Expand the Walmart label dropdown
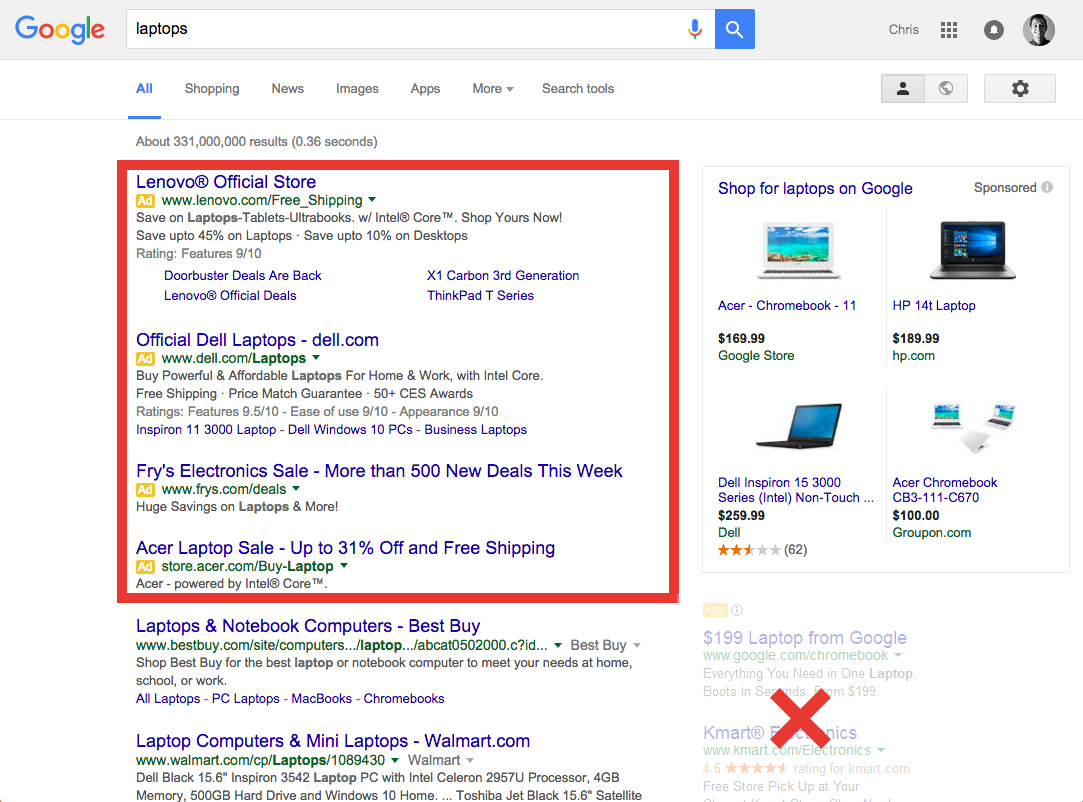1083x802 pixels. click(470, 761)
